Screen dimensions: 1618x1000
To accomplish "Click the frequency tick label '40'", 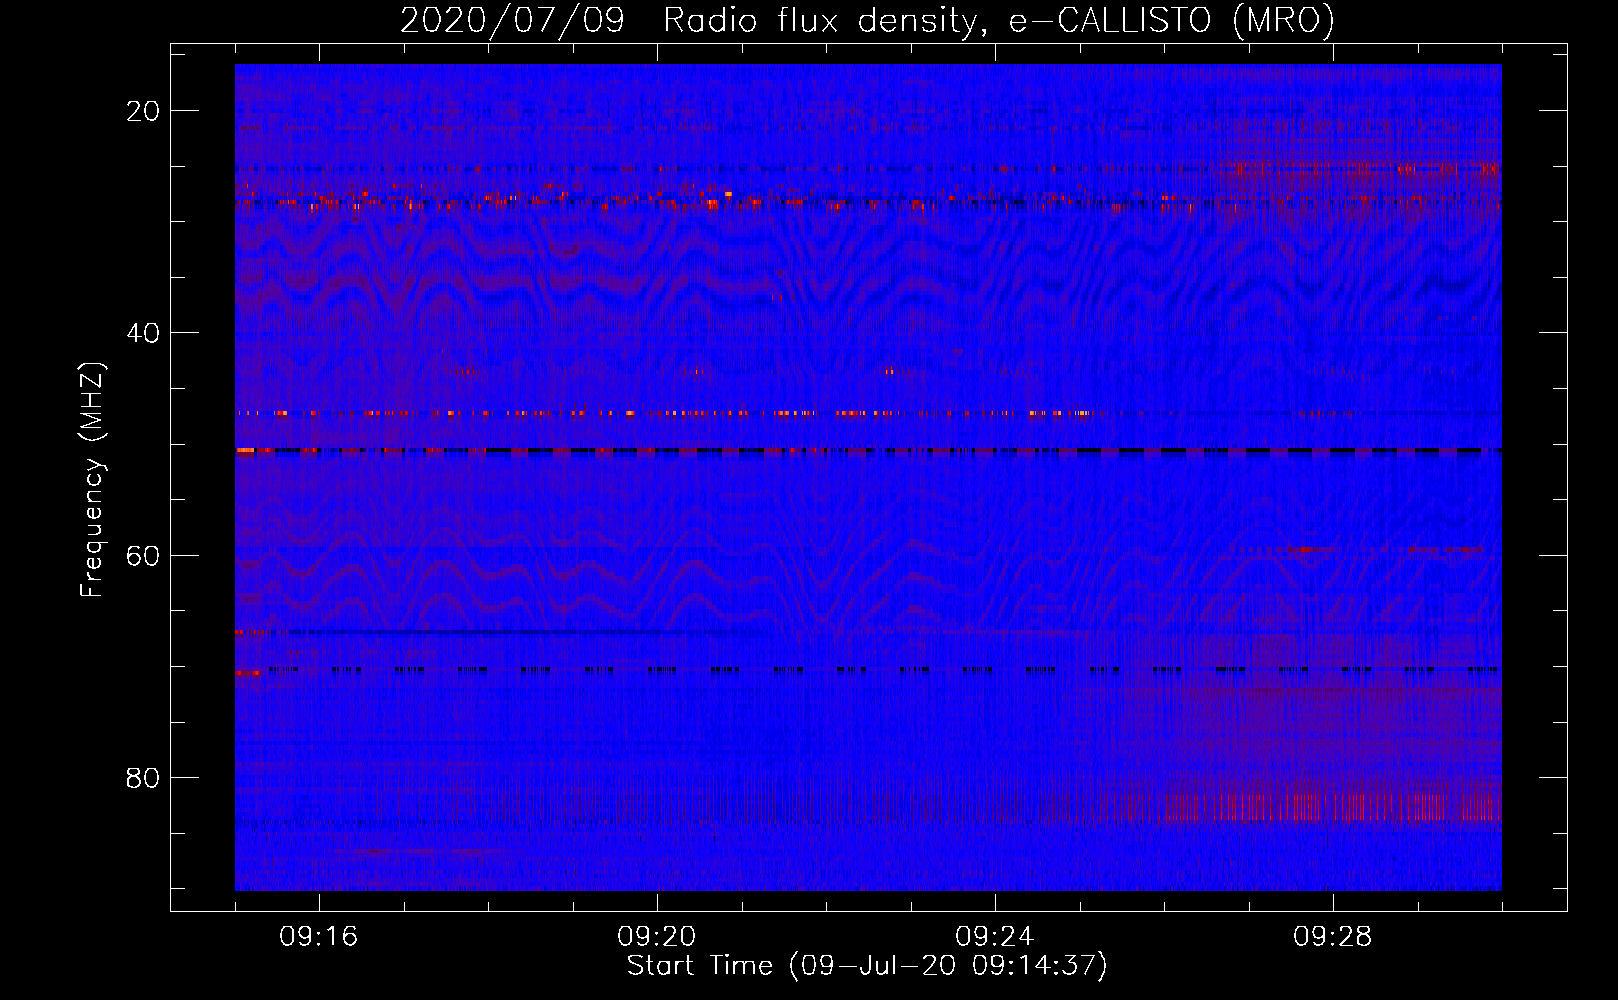I will pyautogui.click(x=143, y=333).
